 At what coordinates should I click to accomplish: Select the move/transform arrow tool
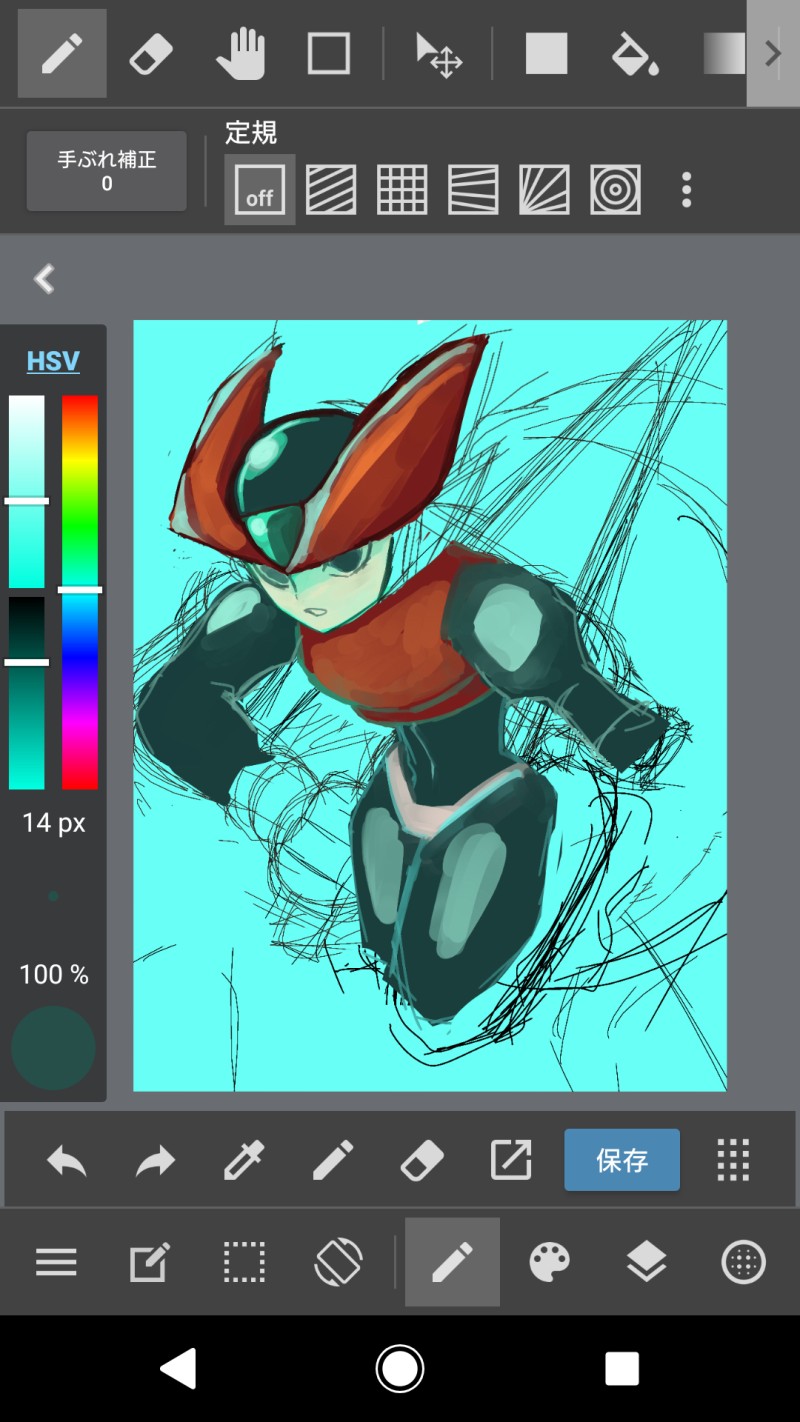(x=438, y=53)
